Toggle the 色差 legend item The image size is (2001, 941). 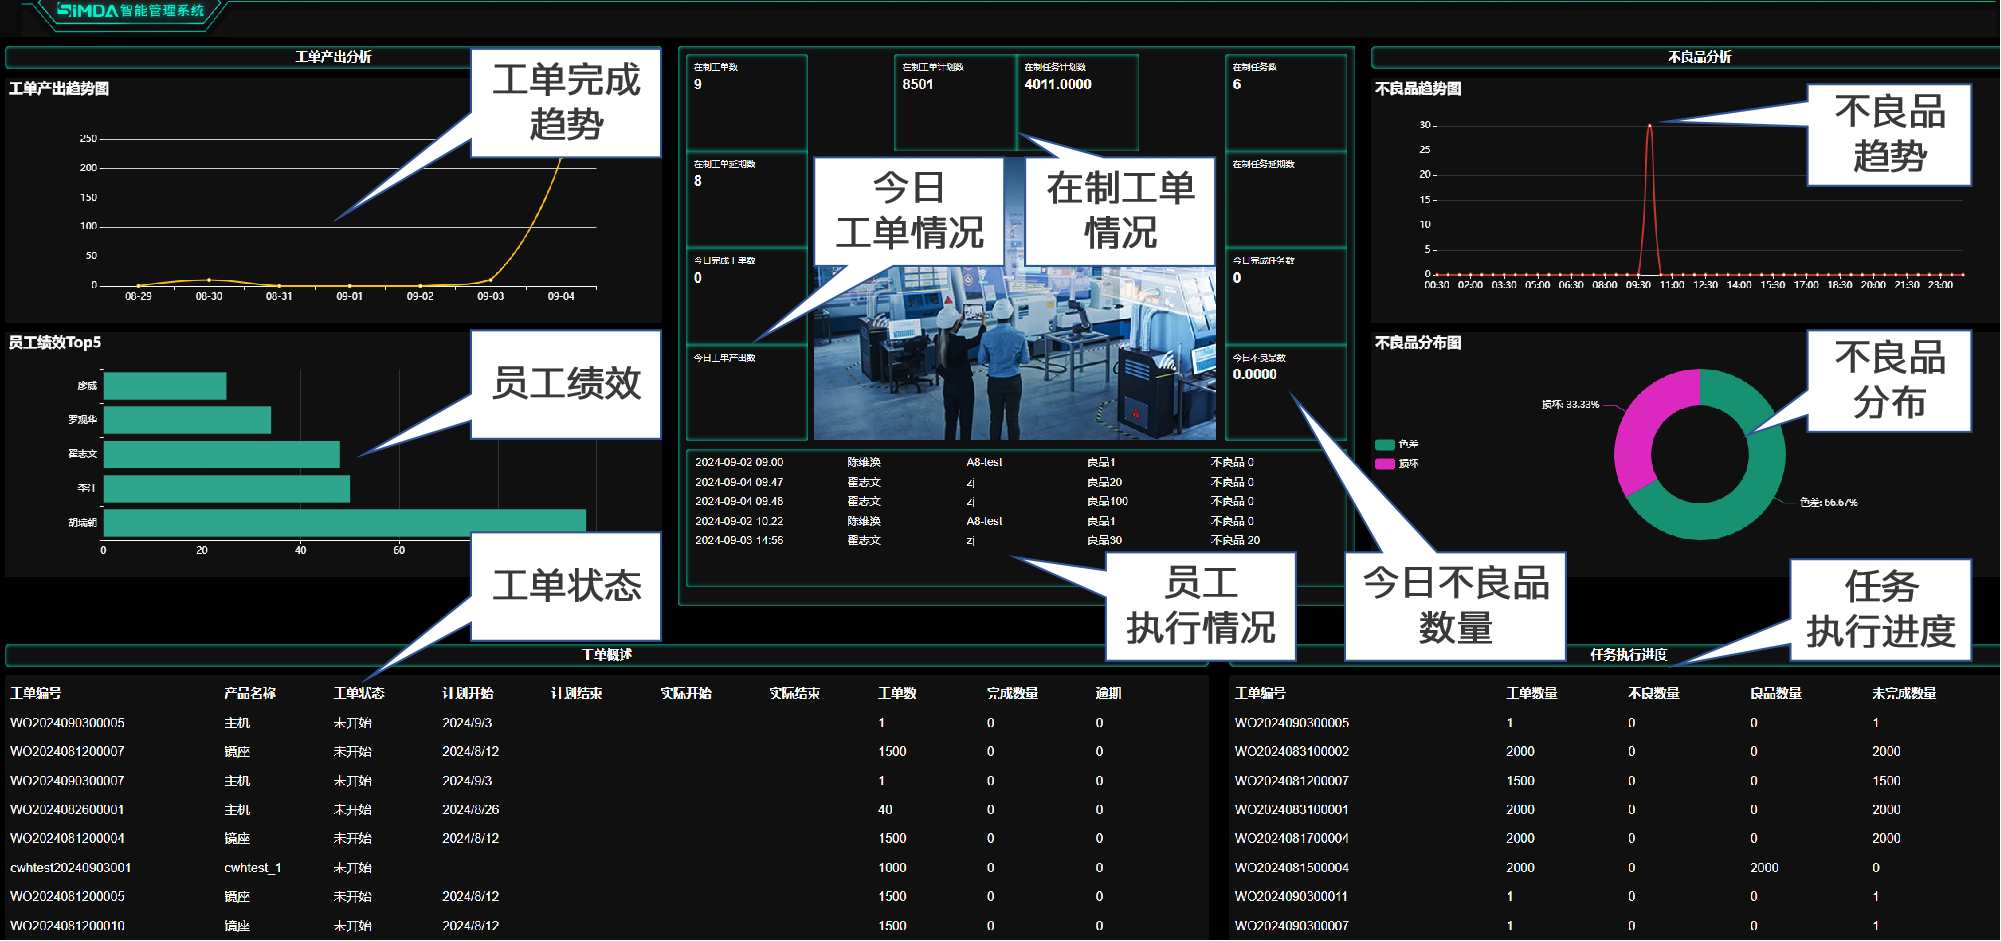click(1397, 444)
